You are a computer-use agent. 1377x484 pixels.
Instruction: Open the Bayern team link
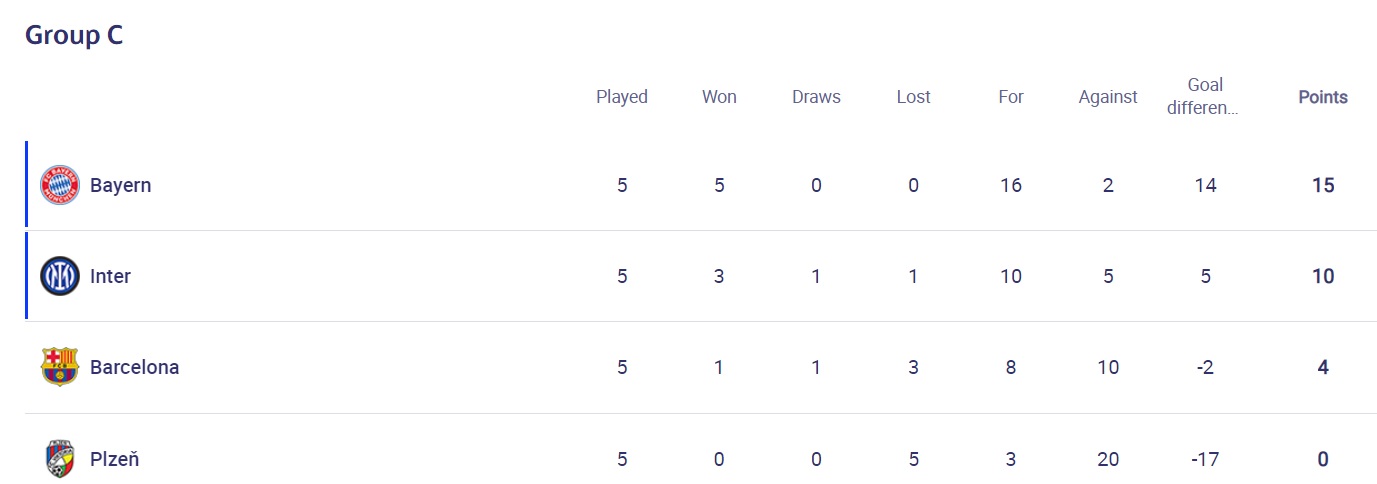click(x=120, y=185)
